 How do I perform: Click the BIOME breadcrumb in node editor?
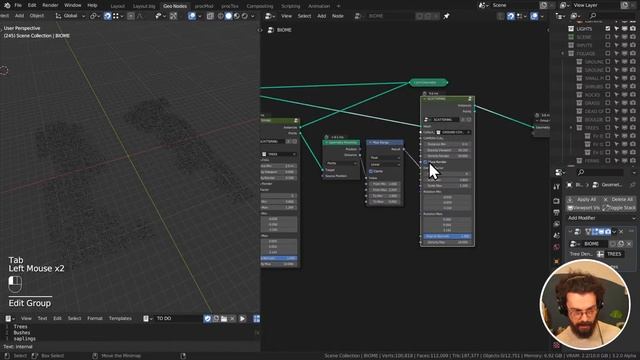[284, 30]
